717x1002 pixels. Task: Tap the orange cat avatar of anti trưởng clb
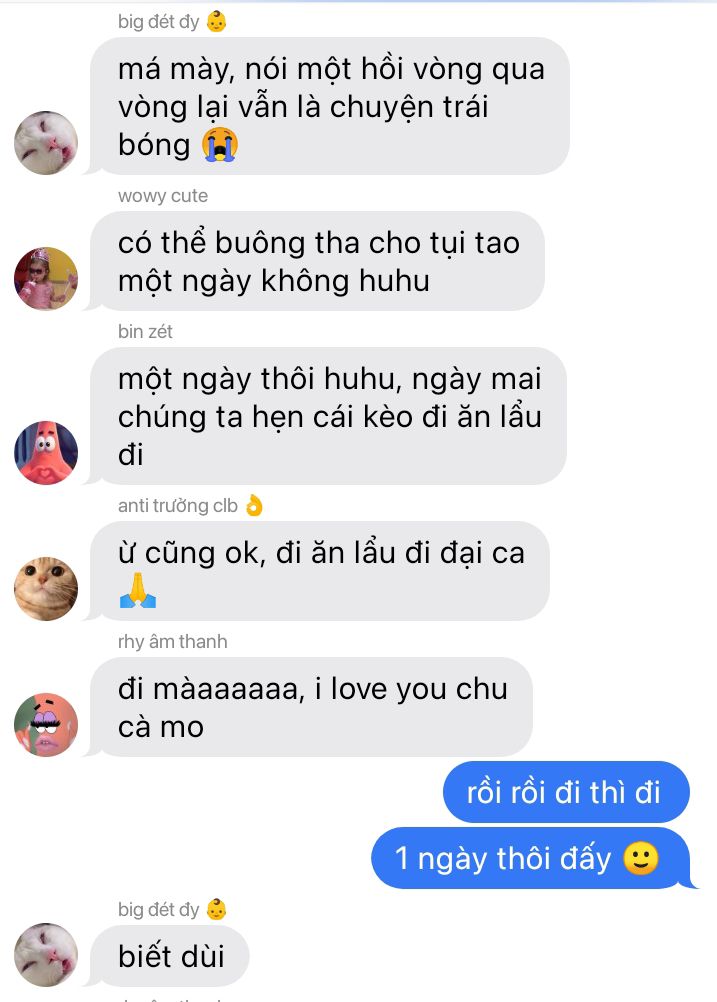click(46, 589)
